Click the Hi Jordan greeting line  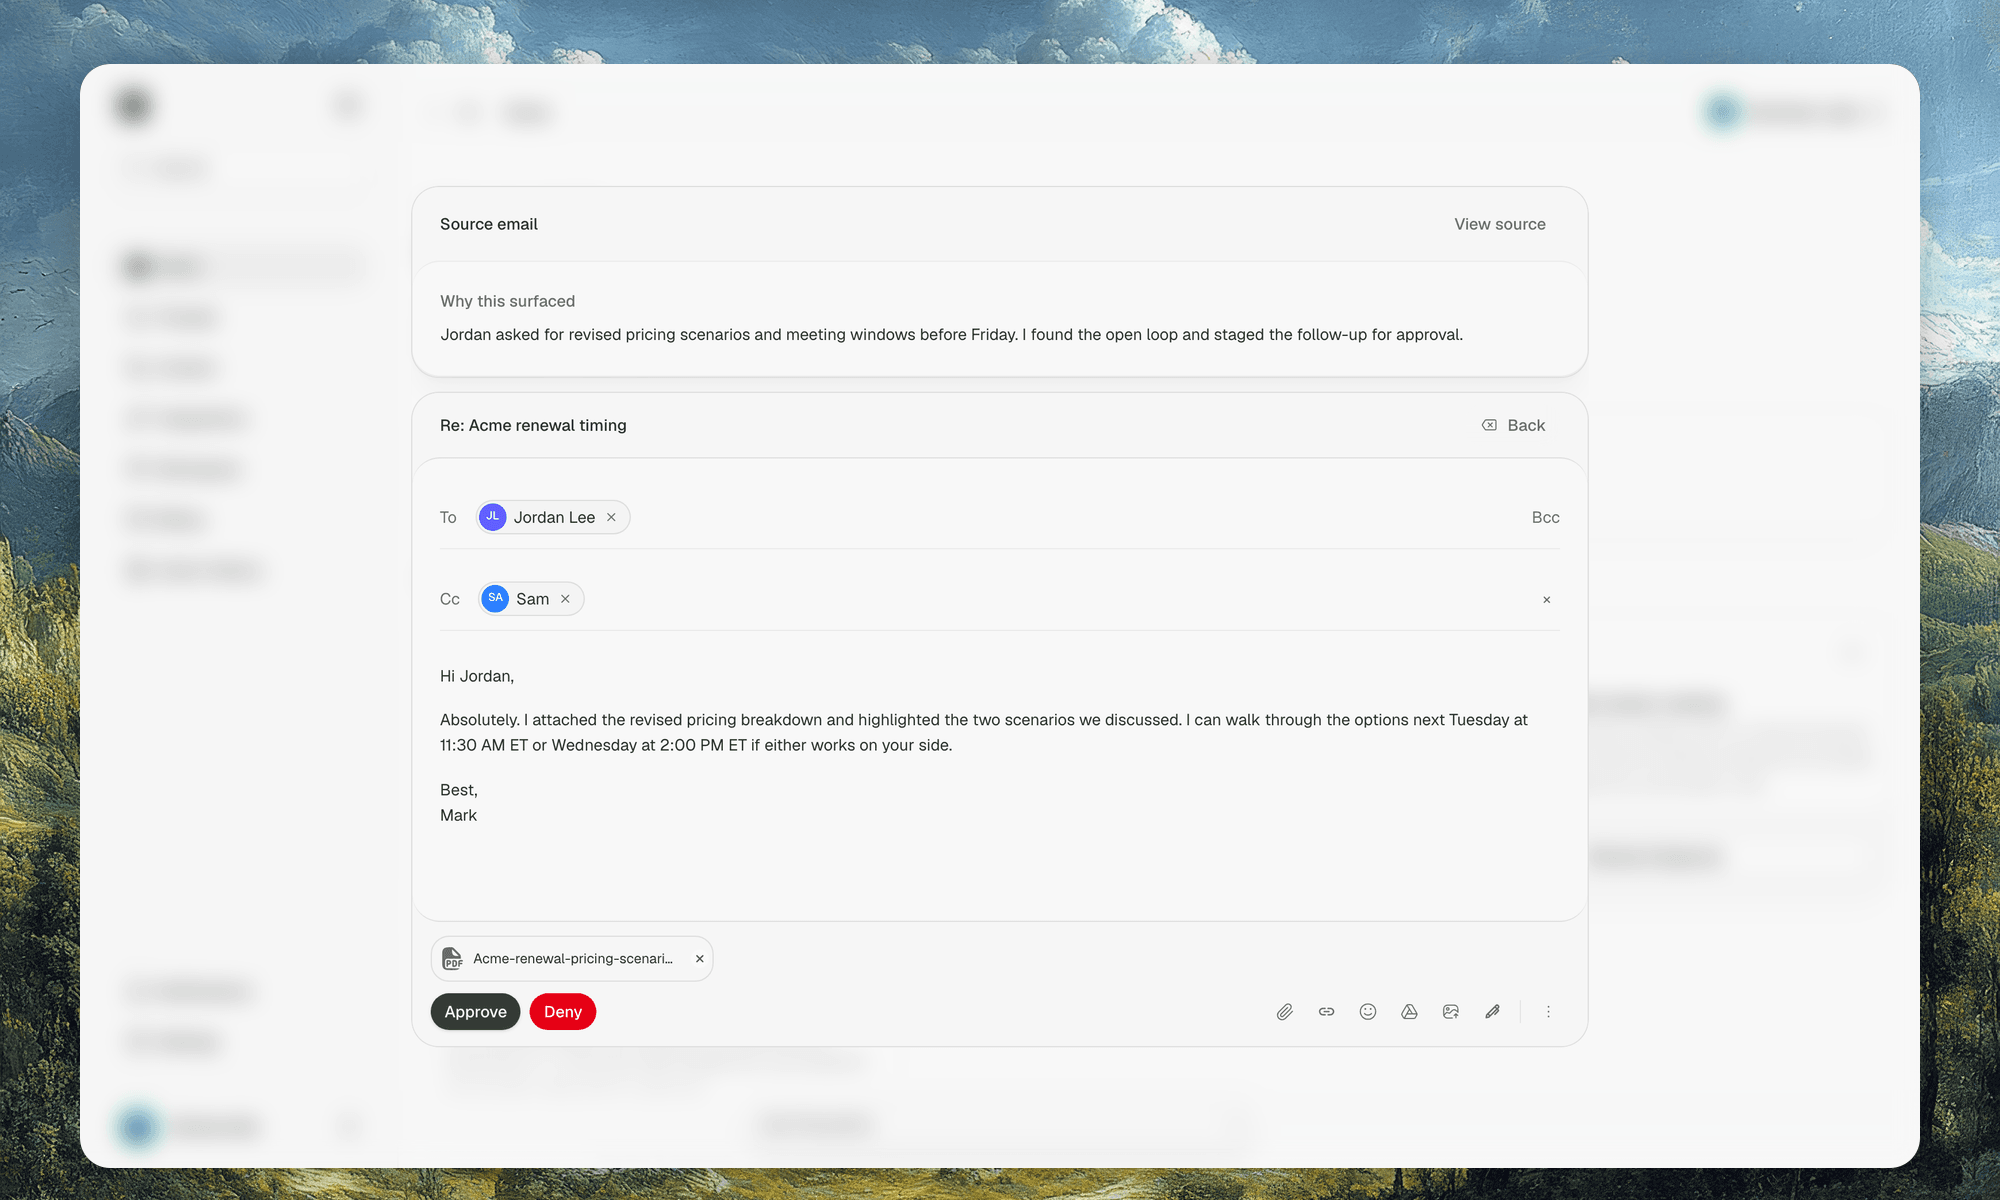tap(477, 676)
